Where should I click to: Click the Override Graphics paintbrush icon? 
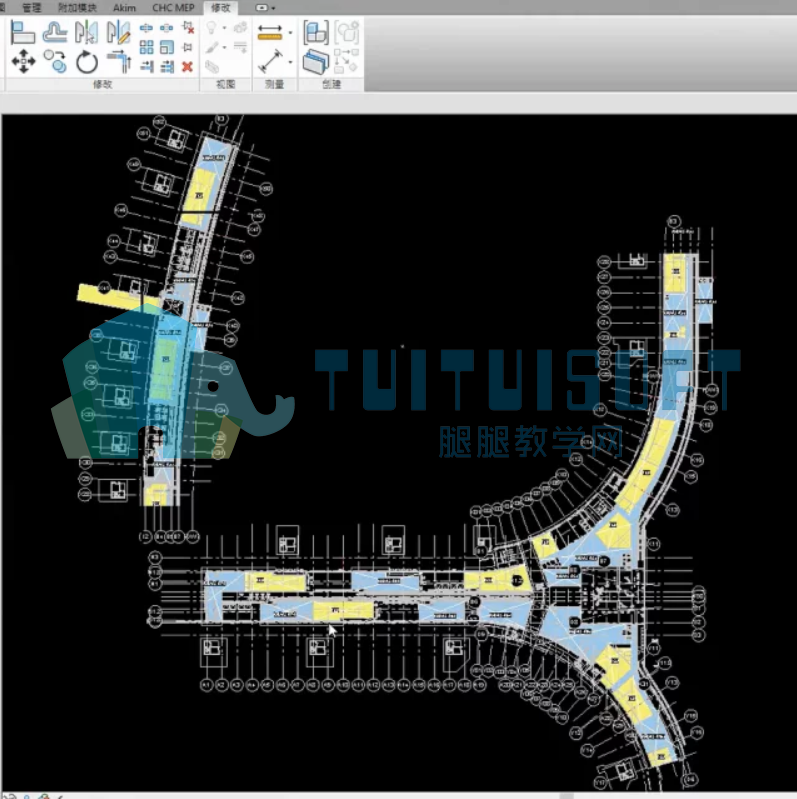(x=212, y=47)
